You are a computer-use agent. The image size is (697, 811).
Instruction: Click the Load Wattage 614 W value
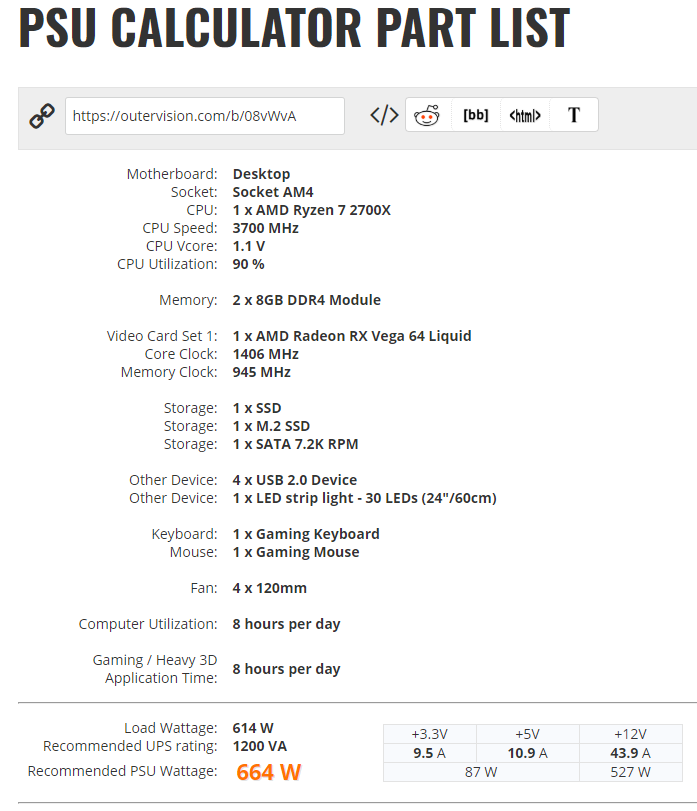253,728
